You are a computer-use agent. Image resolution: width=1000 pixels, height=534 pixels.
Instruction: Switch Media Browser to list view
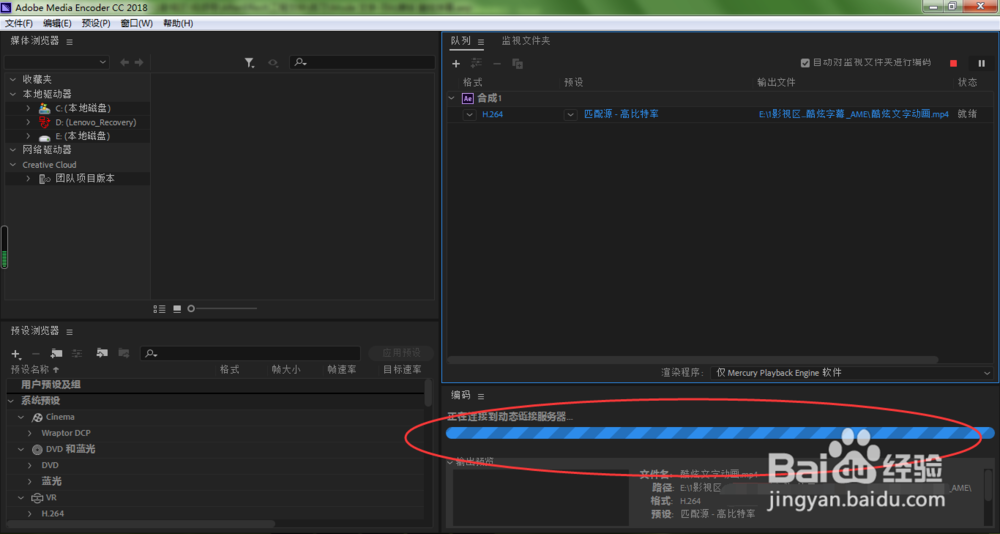click(159, 309)
